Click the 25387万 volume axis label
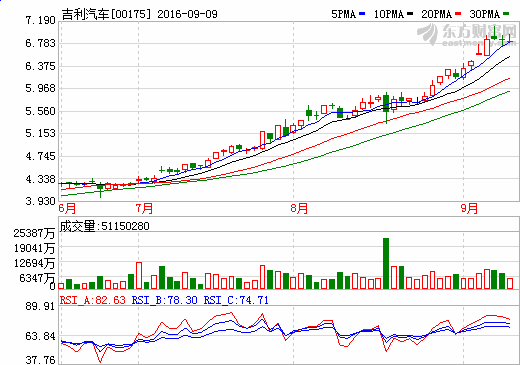Screen dimensions: 520x365 click(x=34, y=233)
